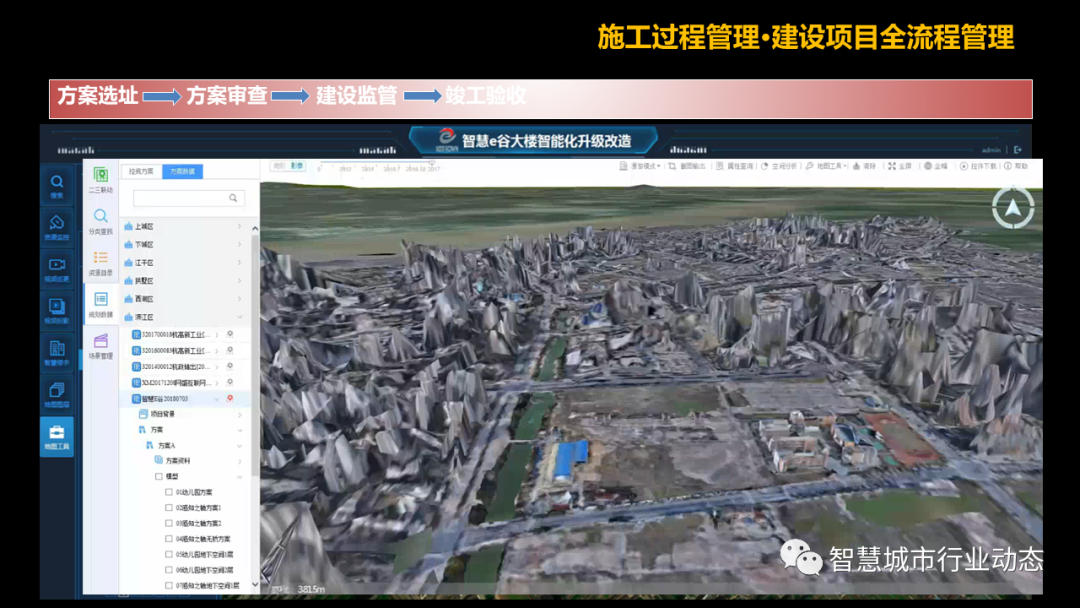1080x608 pixels.
Task: Click the 清除 clear tool
Action: (865, 166)
